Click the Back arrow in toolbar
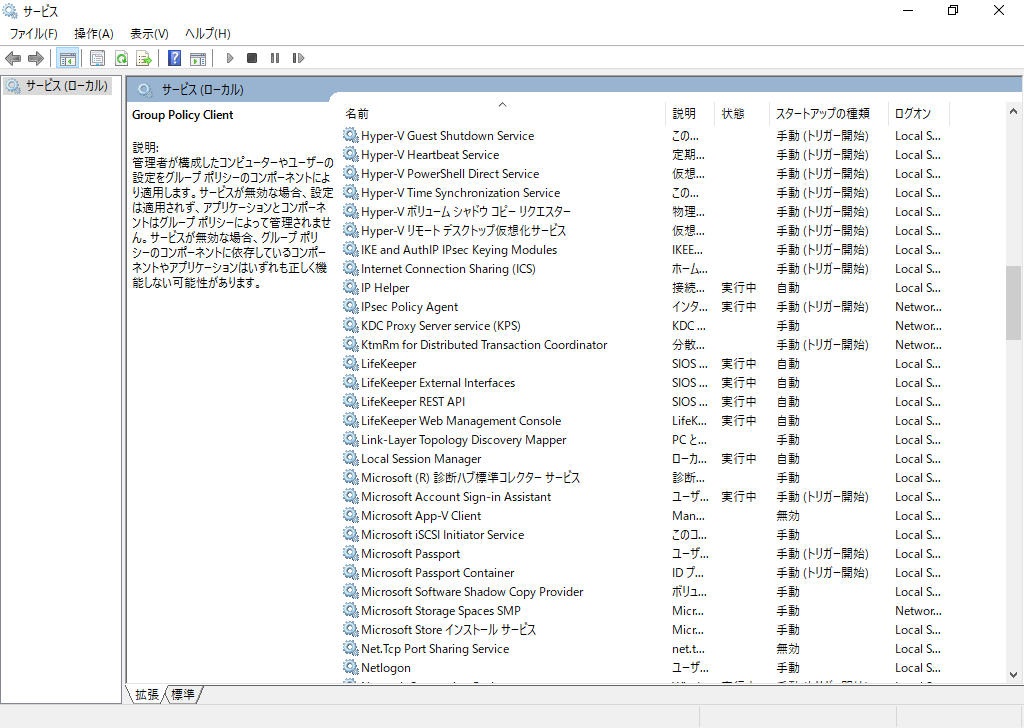This screenshot has width=1024, height=728. point(13,58)
